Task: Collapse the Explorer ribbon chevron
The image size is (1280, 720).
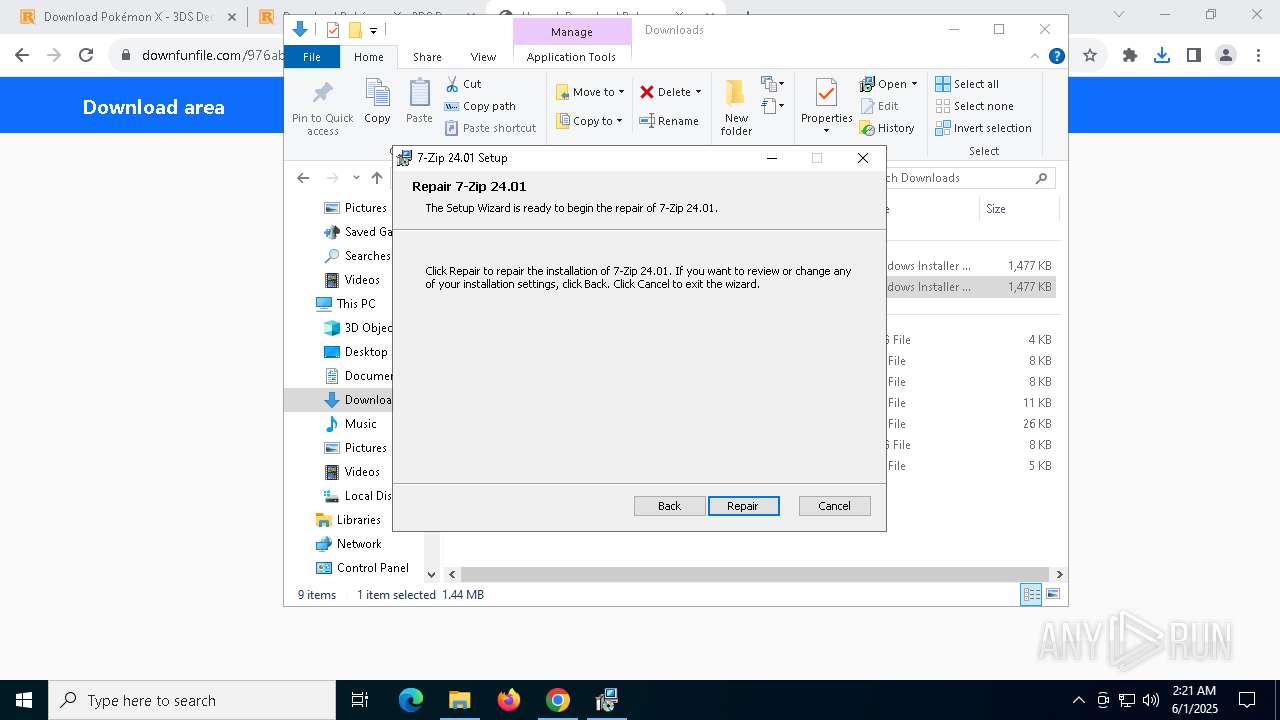Action: (x=1035, y=57)
